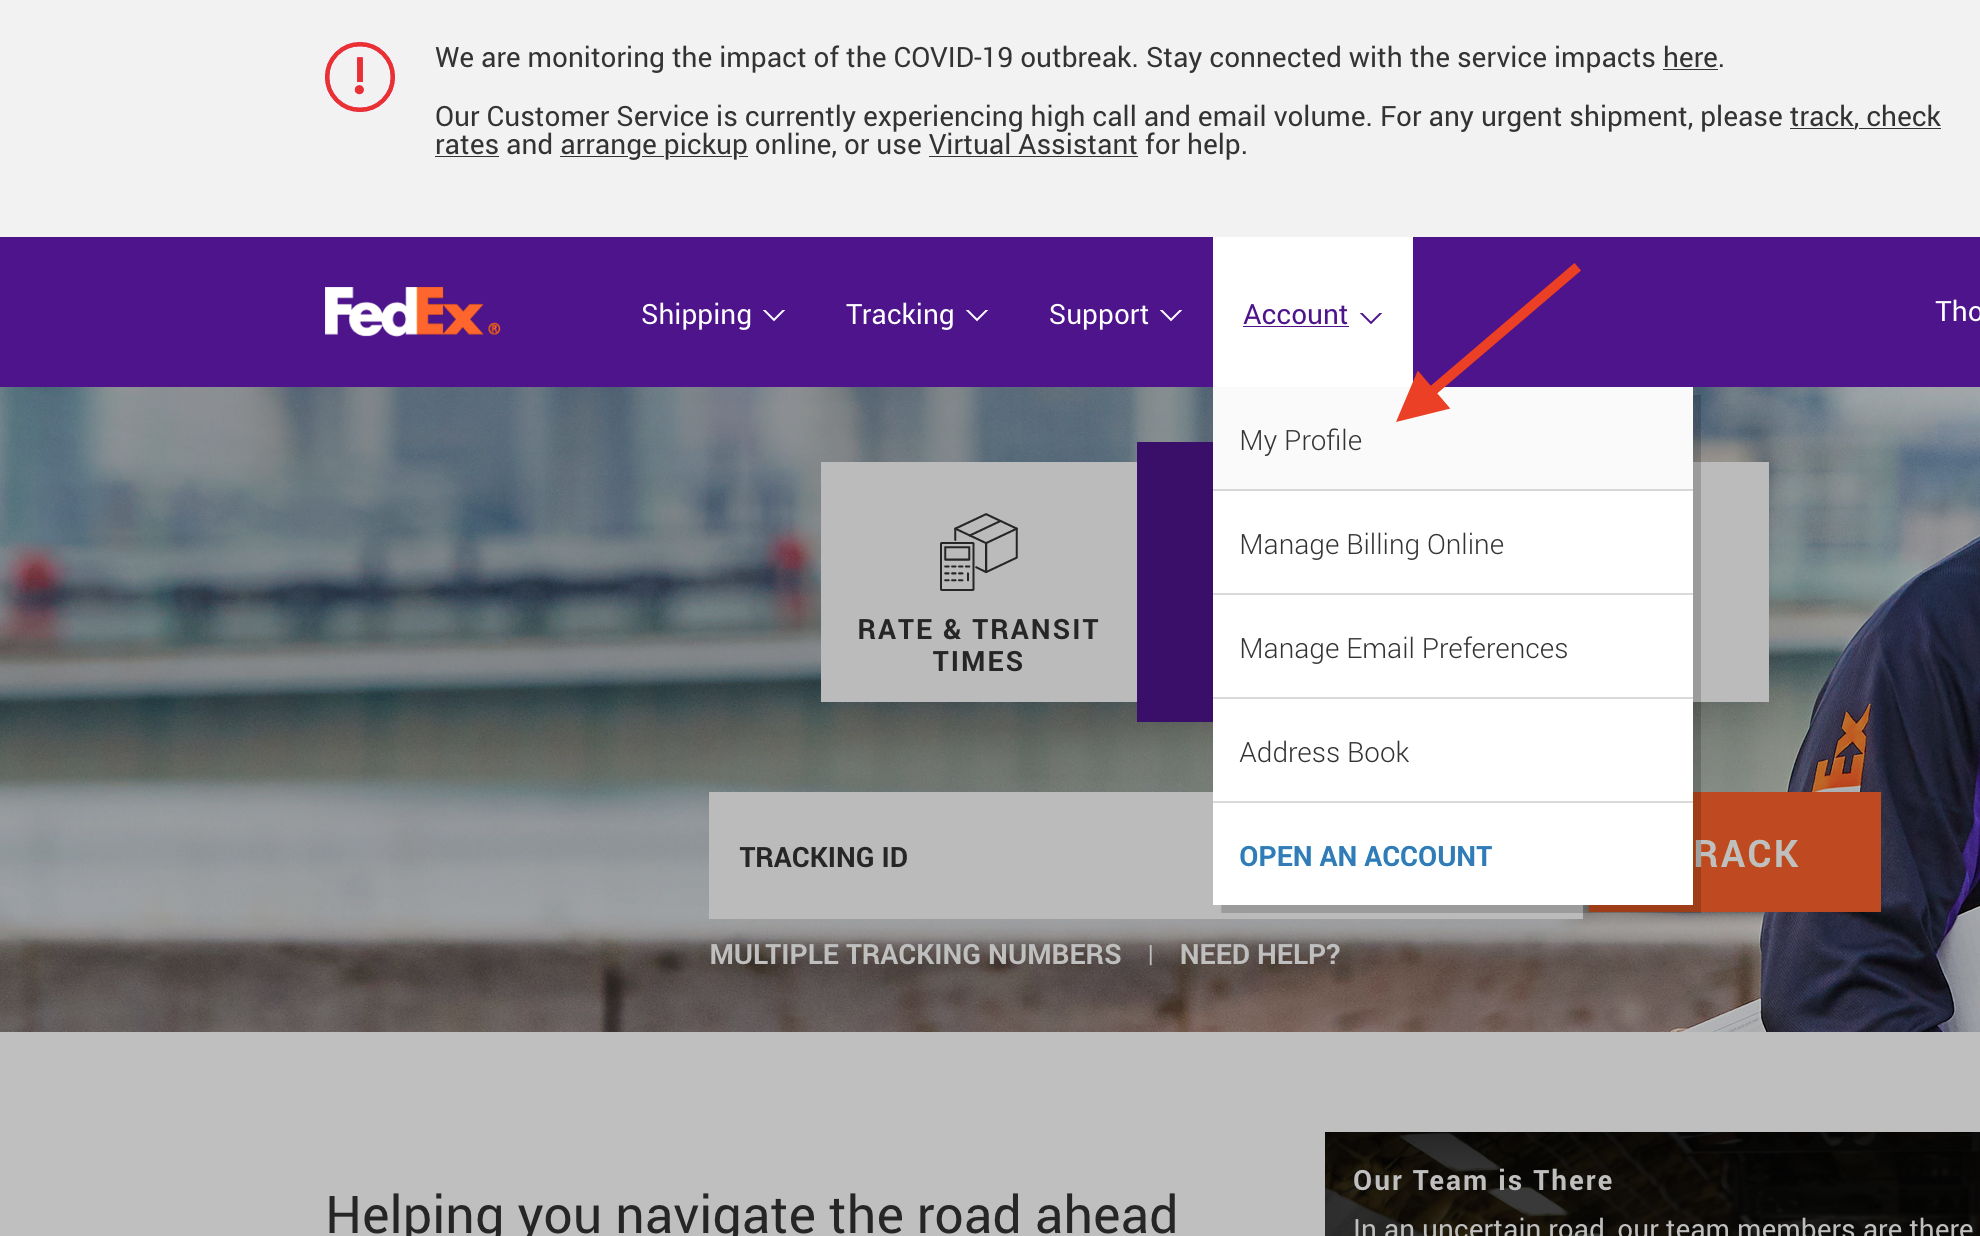This screenshot has width=1980, height=1236.
Task: Expand the Account dropdown menu
Action: pyautogui.click(x=1310, y=315)
